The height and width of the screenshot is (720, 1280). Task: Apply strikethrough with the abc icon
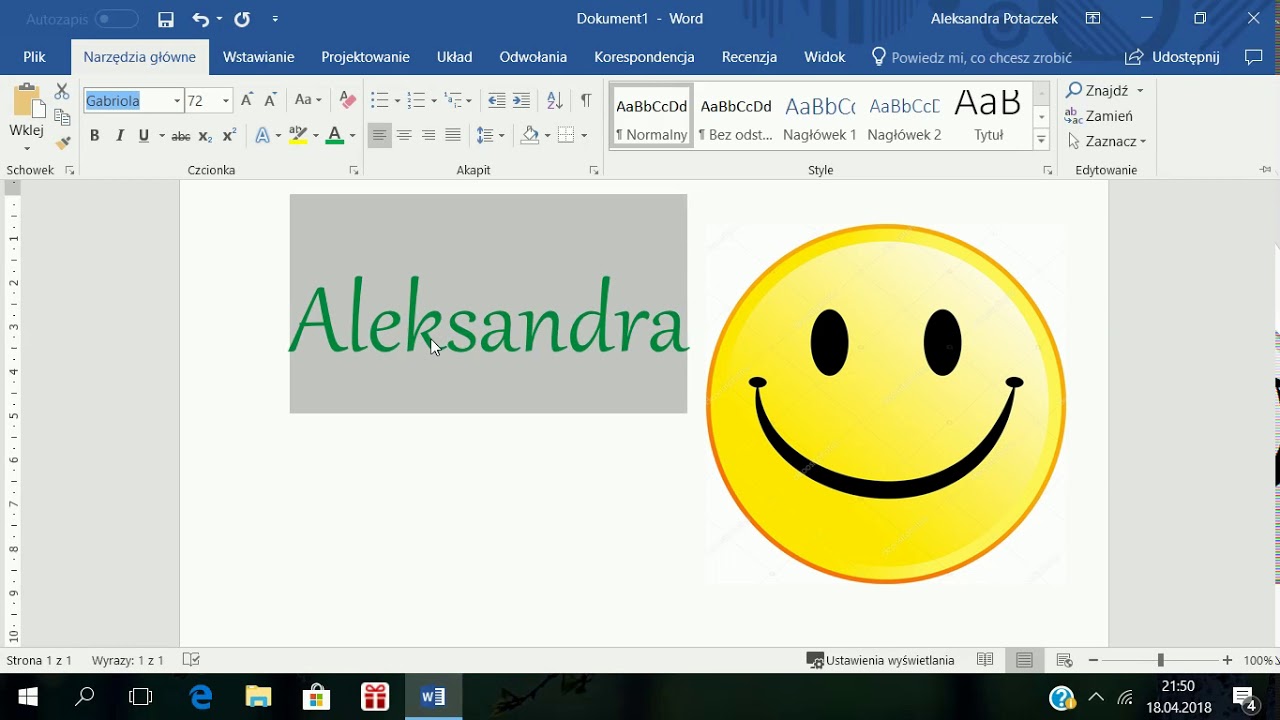[x=181, y=136]
